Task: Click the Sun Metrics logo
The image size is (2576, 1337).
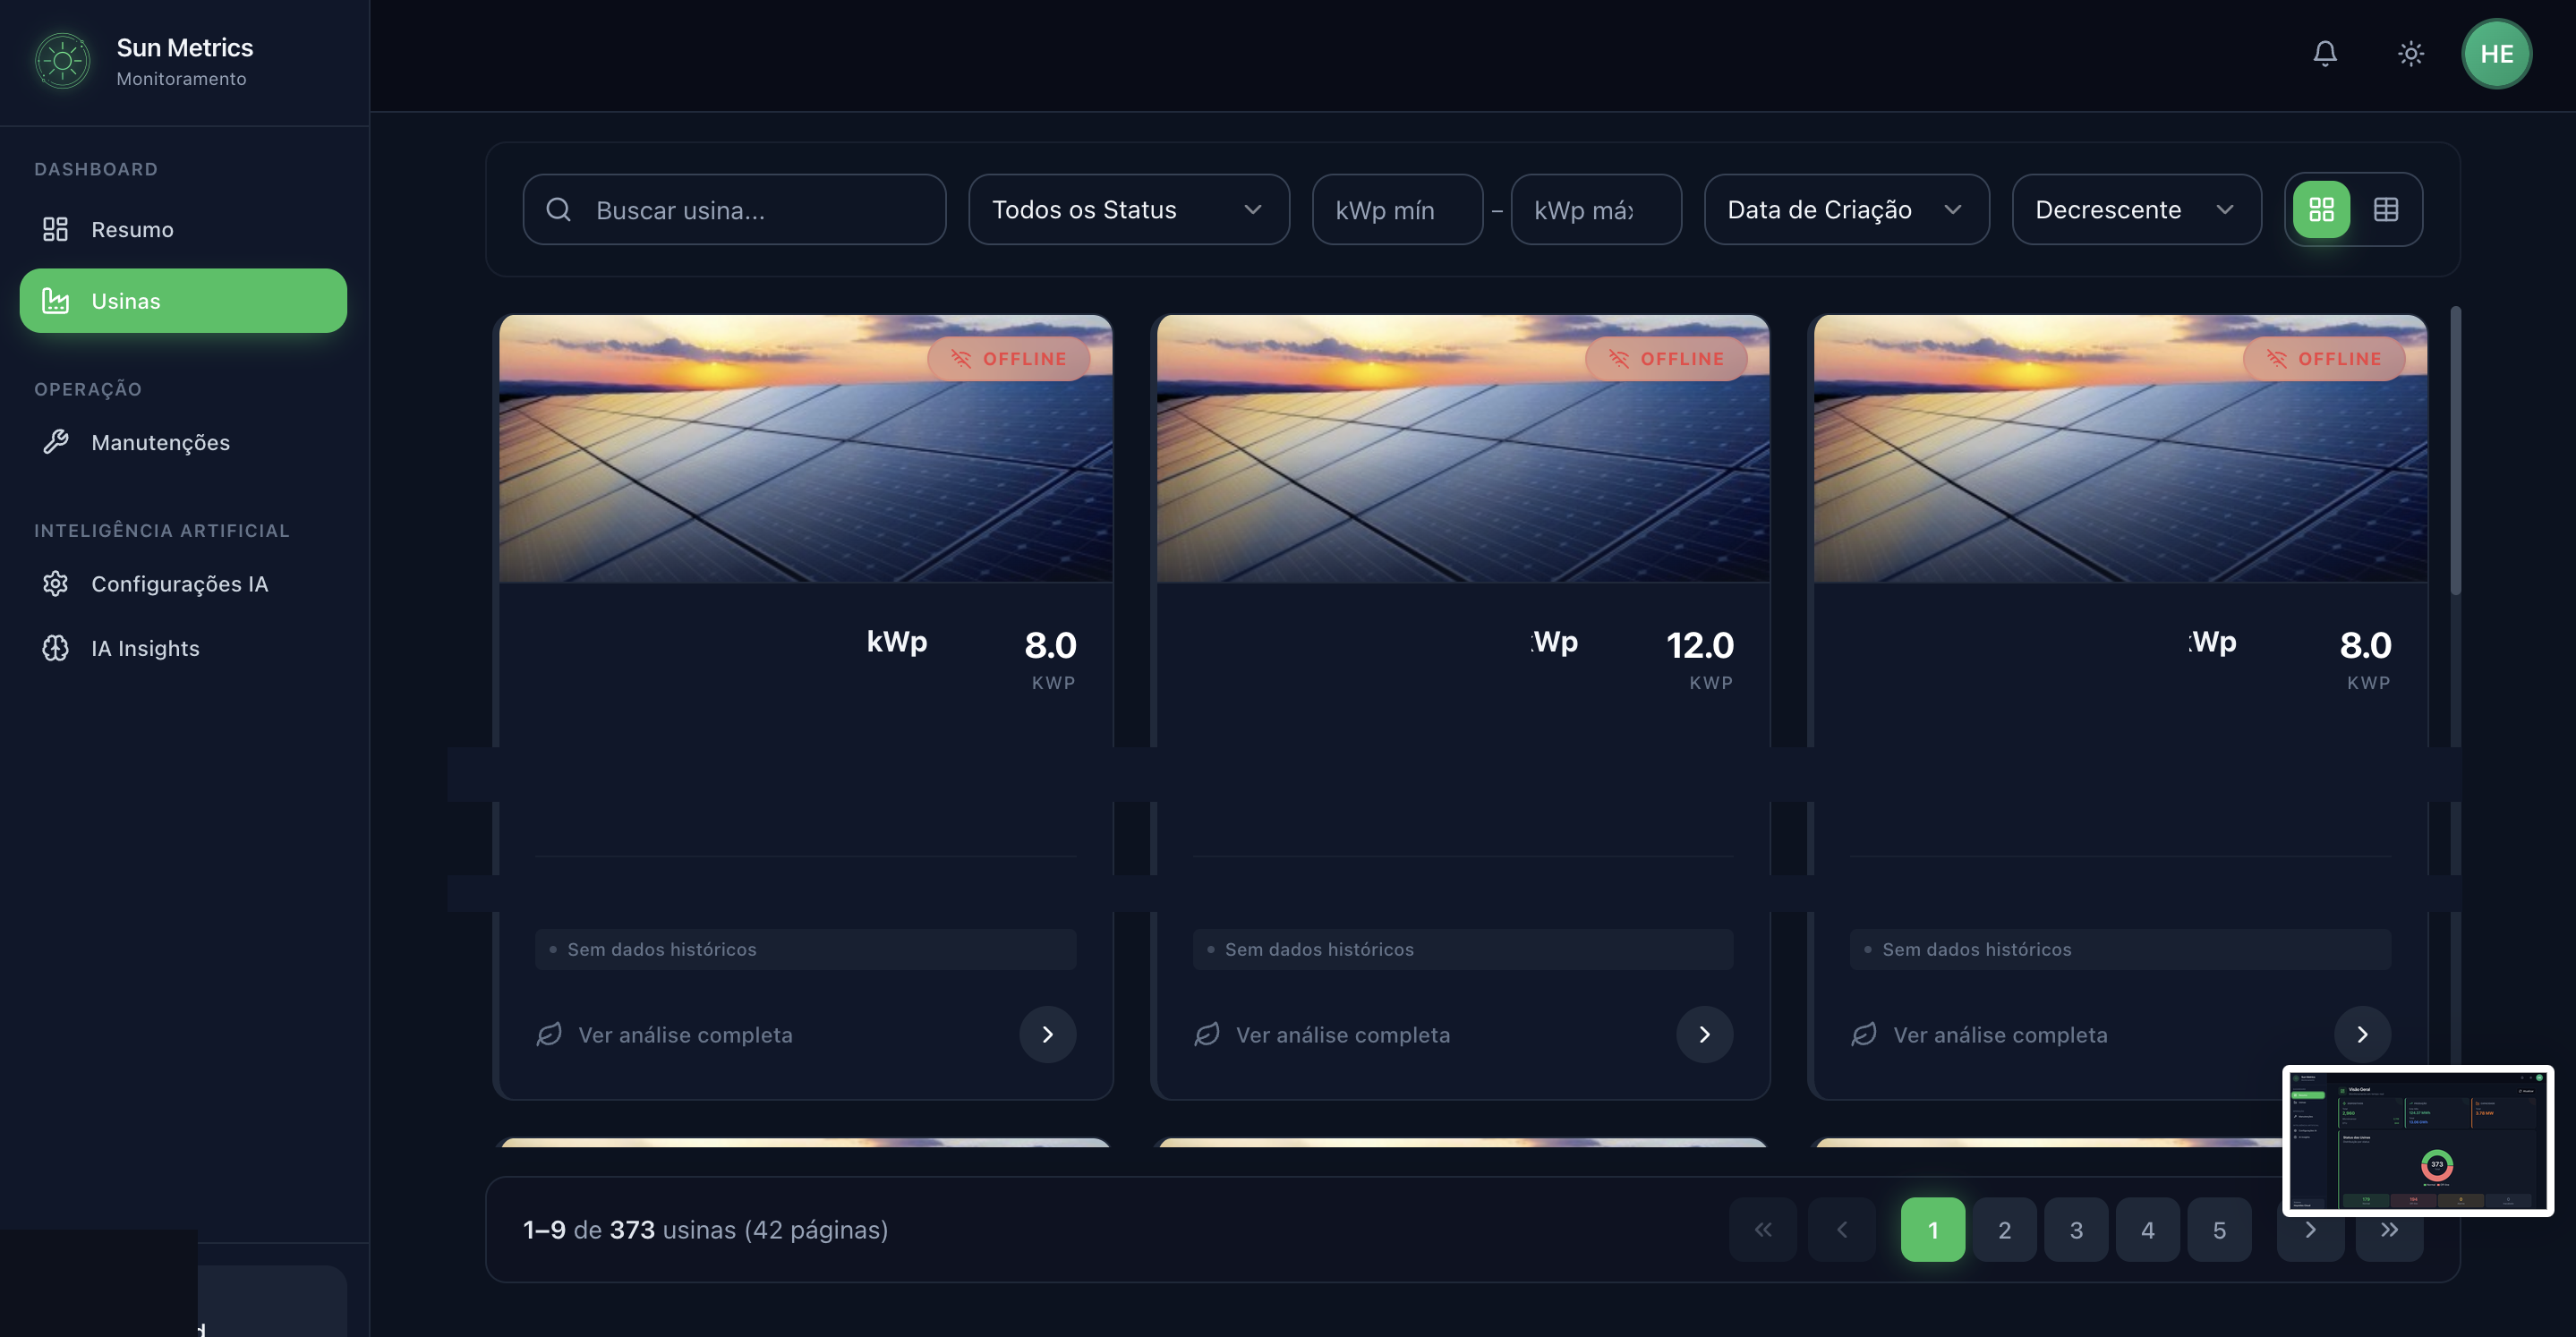Action: click(x=63, y=61)
